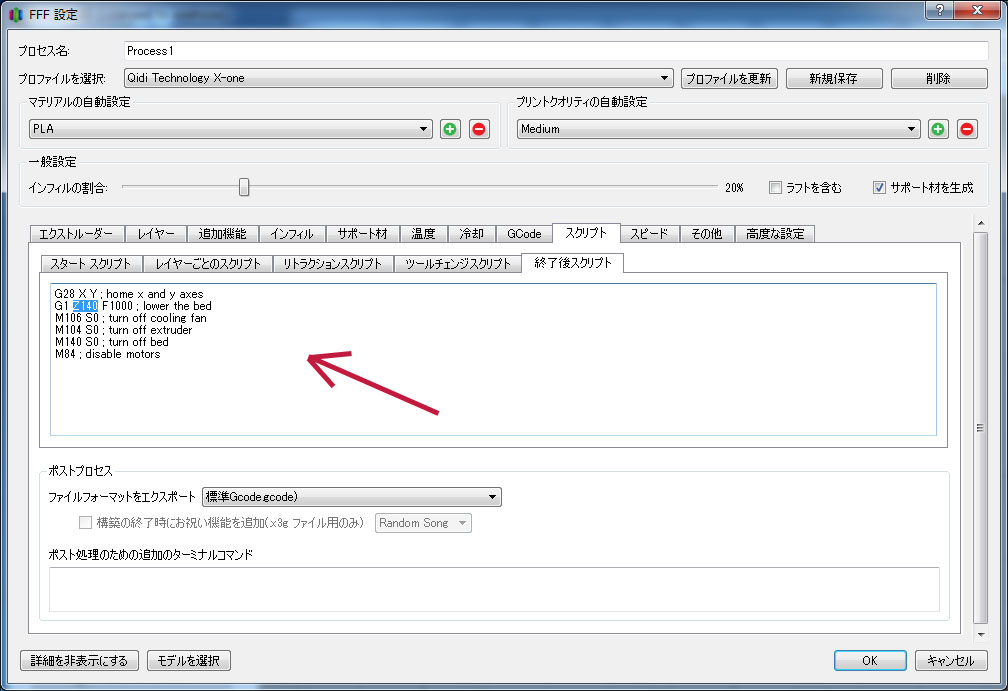Click green plus icon beside PLA material

(x=450, y=129)
